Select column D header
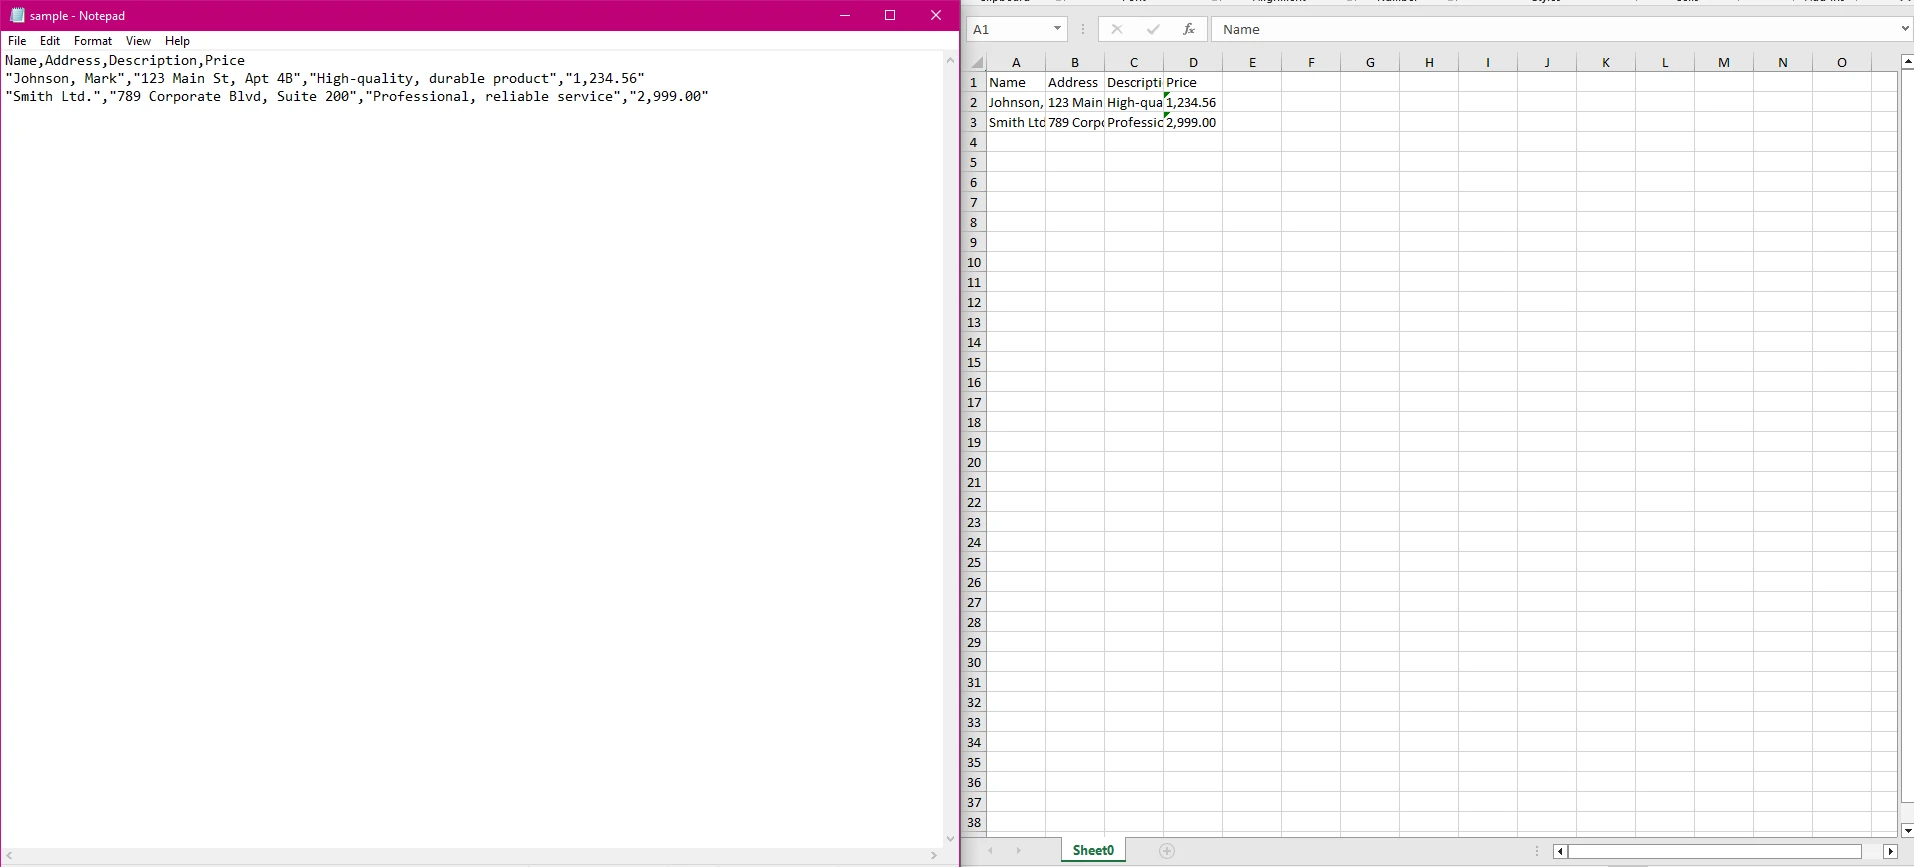 (1193, 62)
